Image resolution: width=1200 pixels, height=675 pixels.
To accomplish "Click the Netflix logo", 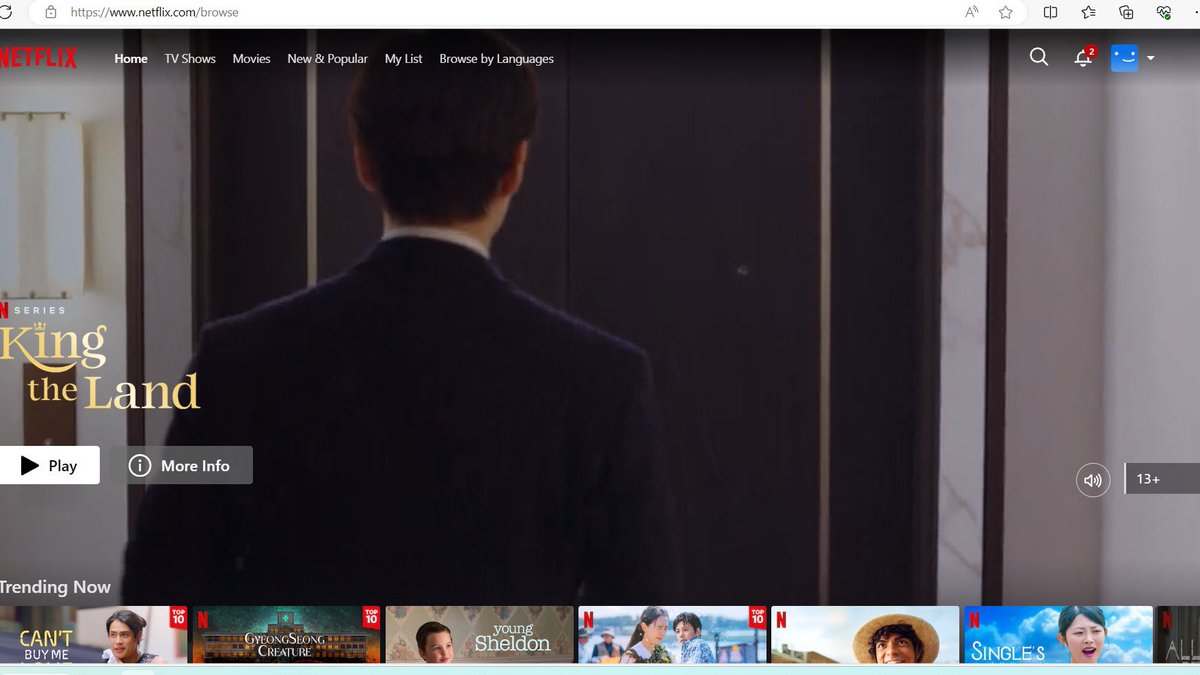I will pos(38,58).
